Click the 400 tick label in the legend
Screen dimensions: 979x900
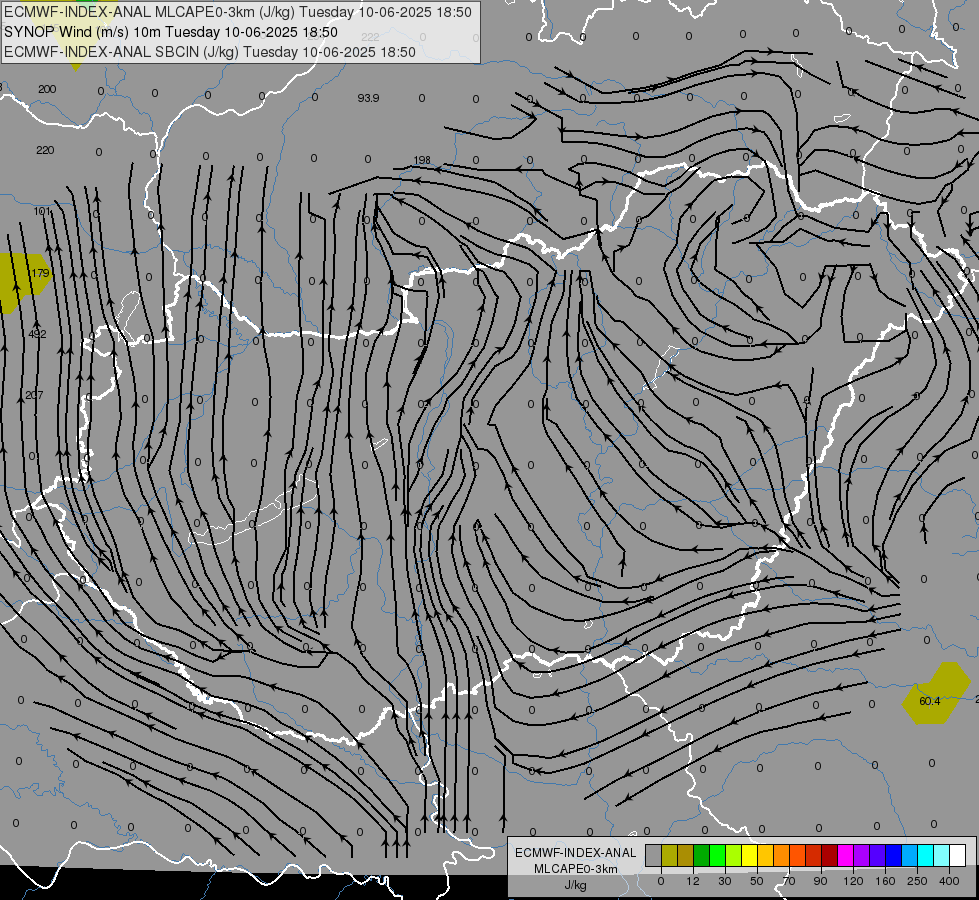click(x=949, y=881)
